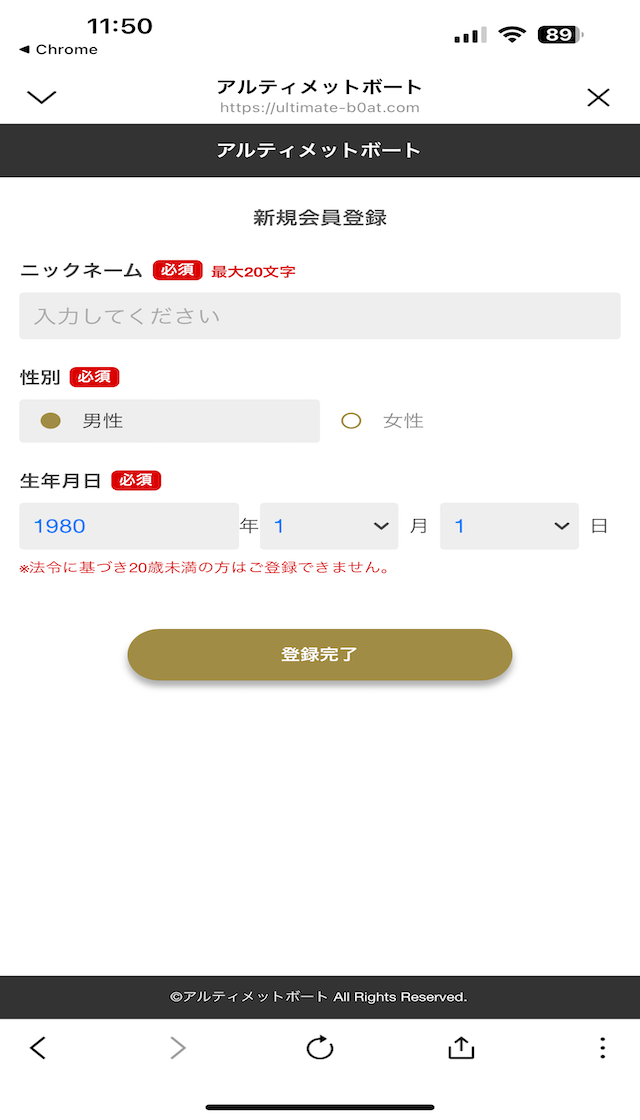Tap the browser forward arrow
The width and height of the screenshot is (640, 1120).
[178, 1047]
